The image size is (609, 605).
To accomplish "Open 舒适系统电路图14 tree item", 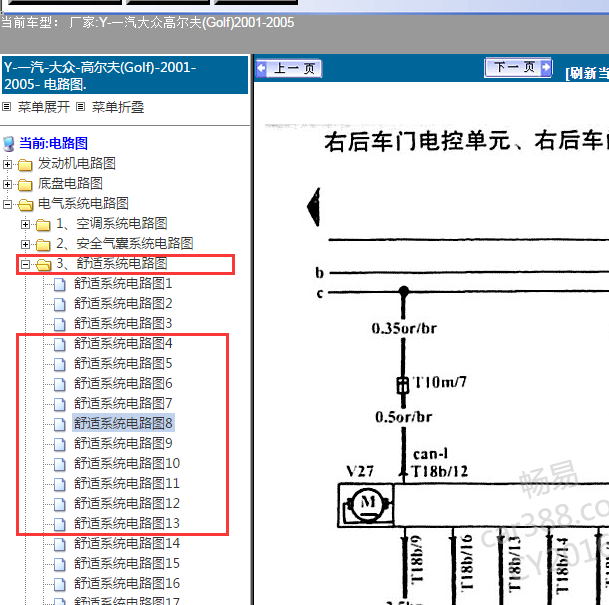I will (x=127, y=544).
